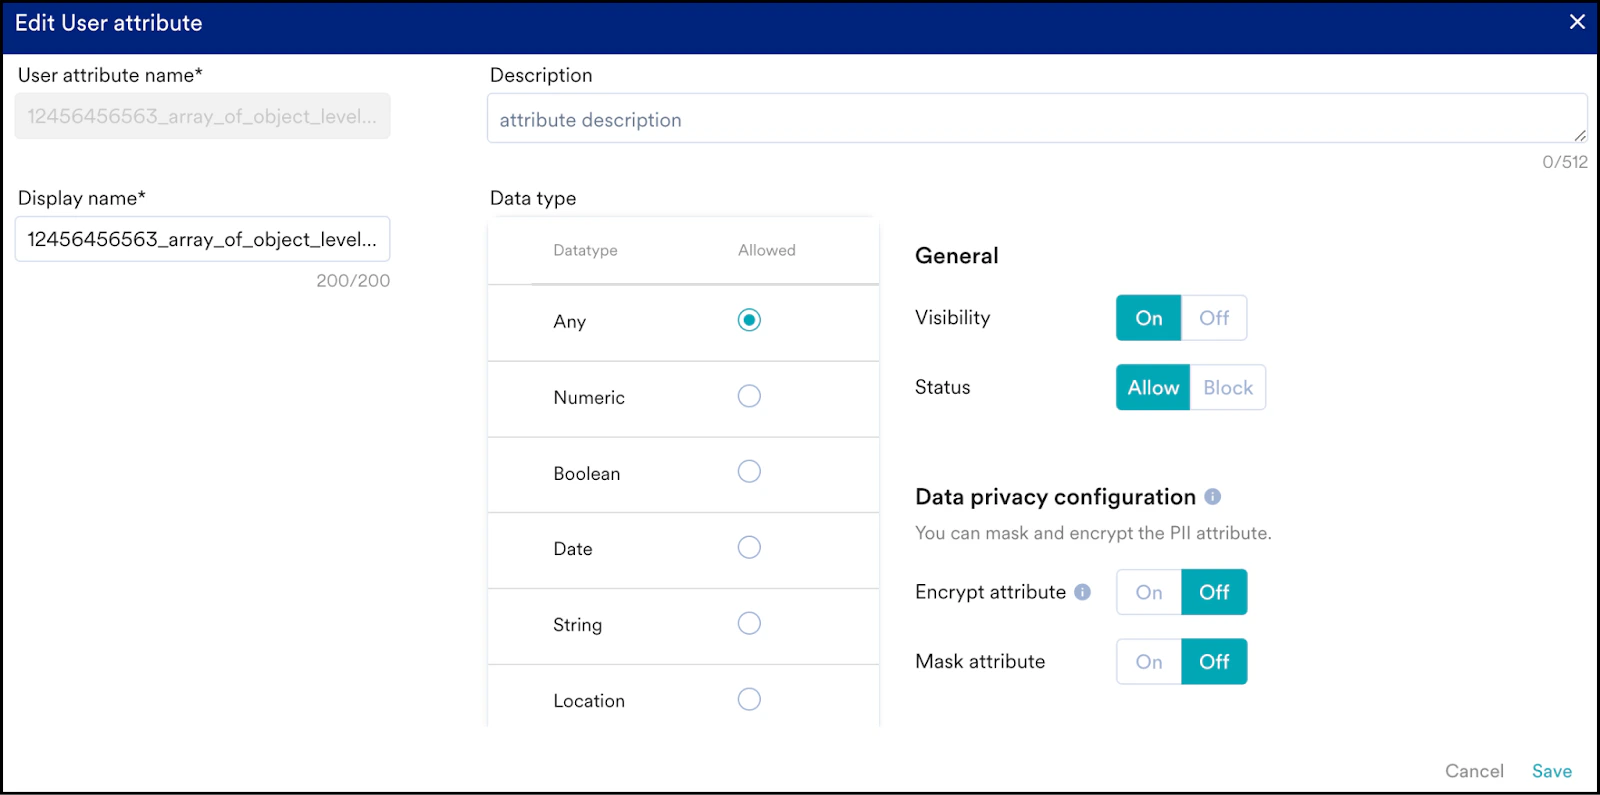Click the String datatype label
The width and height of the screenshot is (1600, 795).
click(x=578, y=625)
